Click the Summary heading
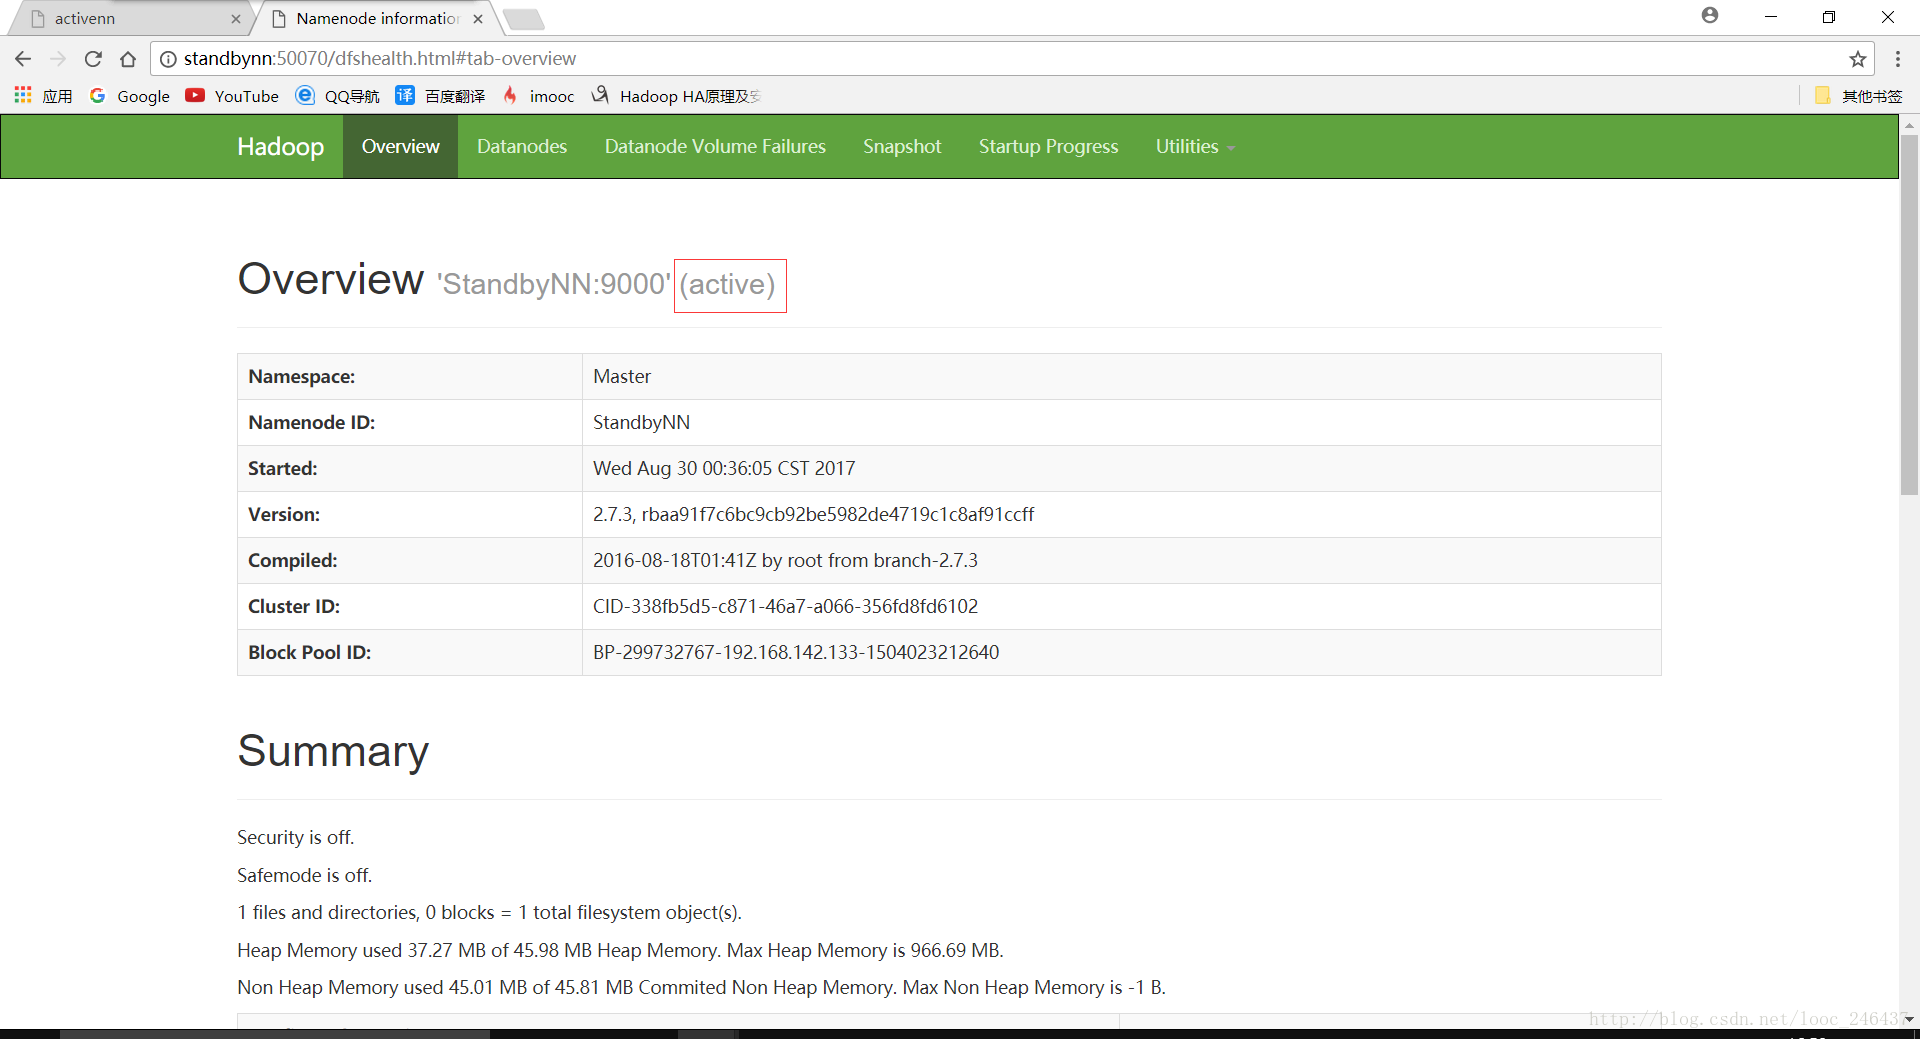 tap(333, 751)
